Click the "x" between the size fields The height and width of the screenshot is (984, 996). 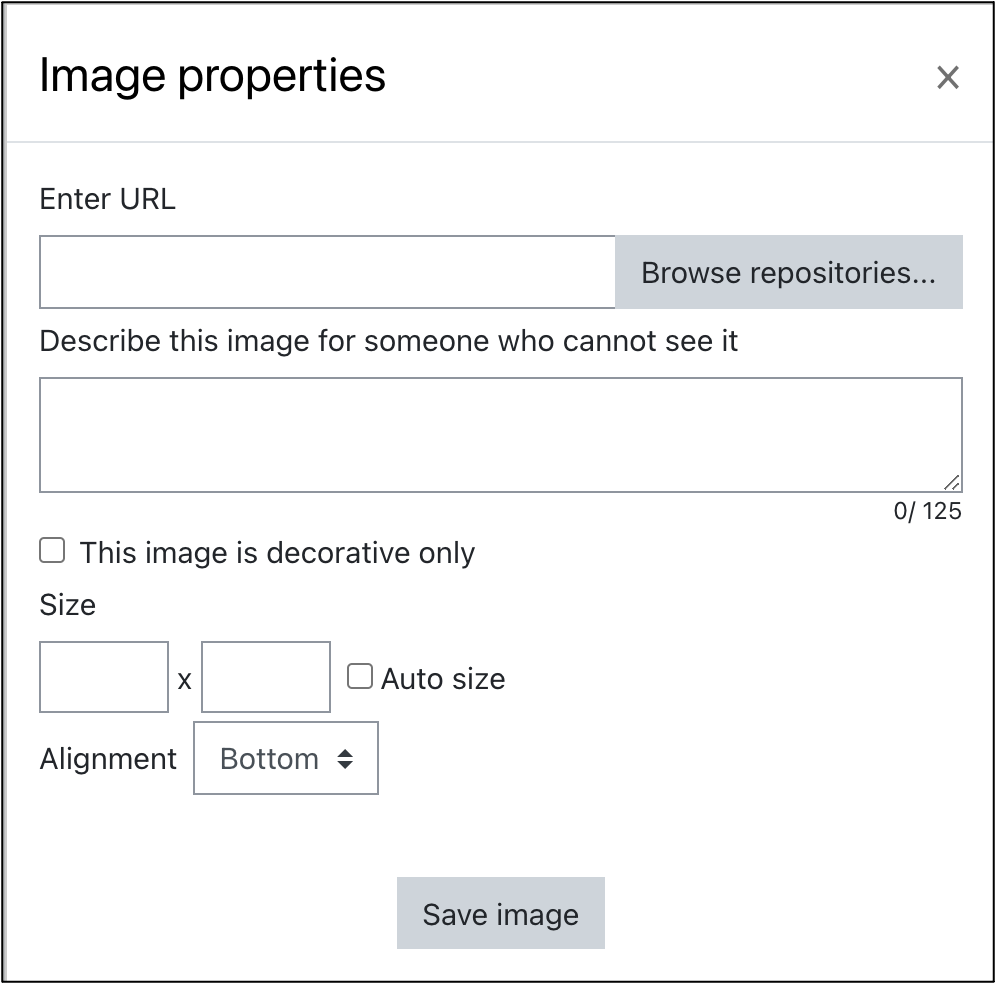184,680
